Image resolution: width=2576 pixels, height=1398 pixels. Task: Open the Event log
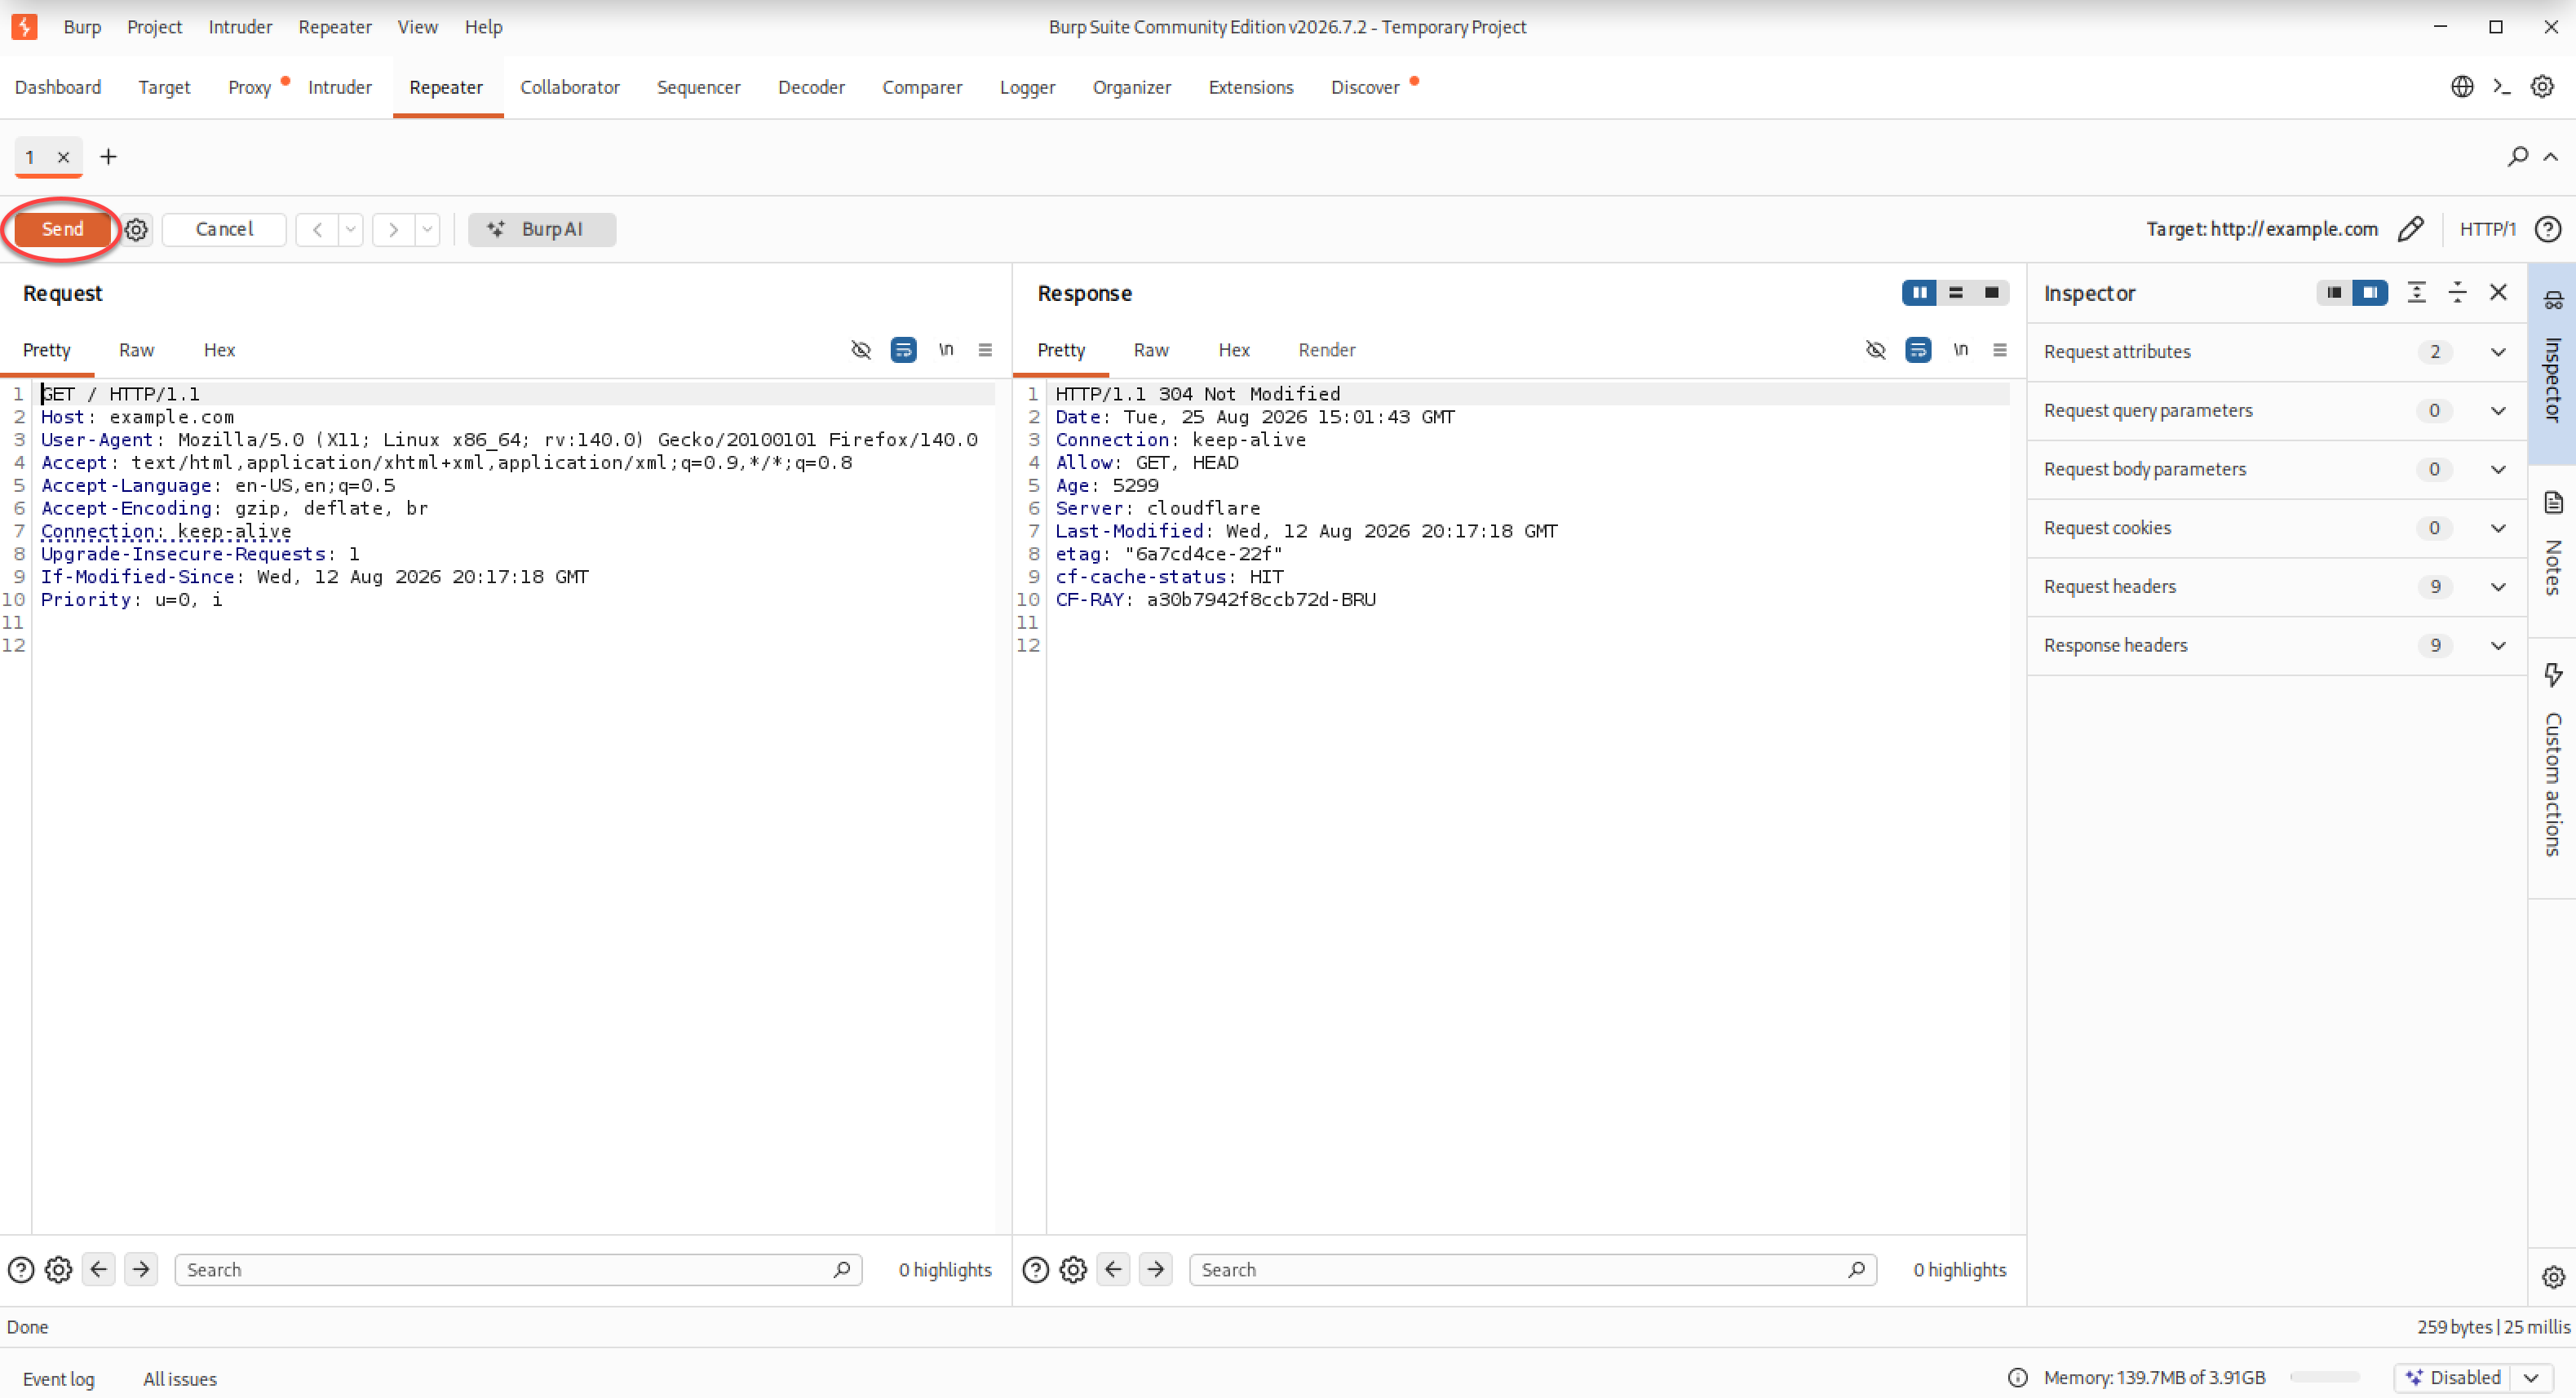[x=58, y=1379]
